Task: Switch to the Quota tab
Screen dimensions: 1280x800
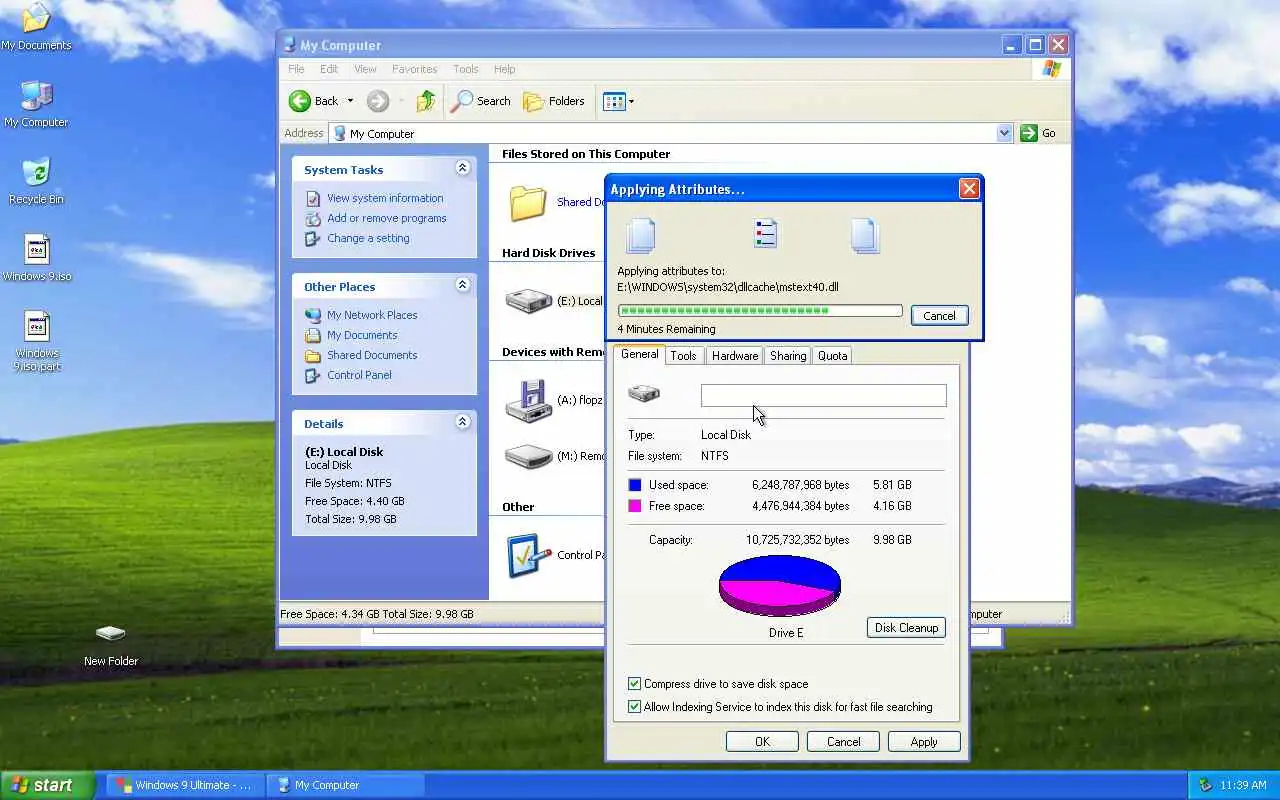Action: (x=832, y=355)
